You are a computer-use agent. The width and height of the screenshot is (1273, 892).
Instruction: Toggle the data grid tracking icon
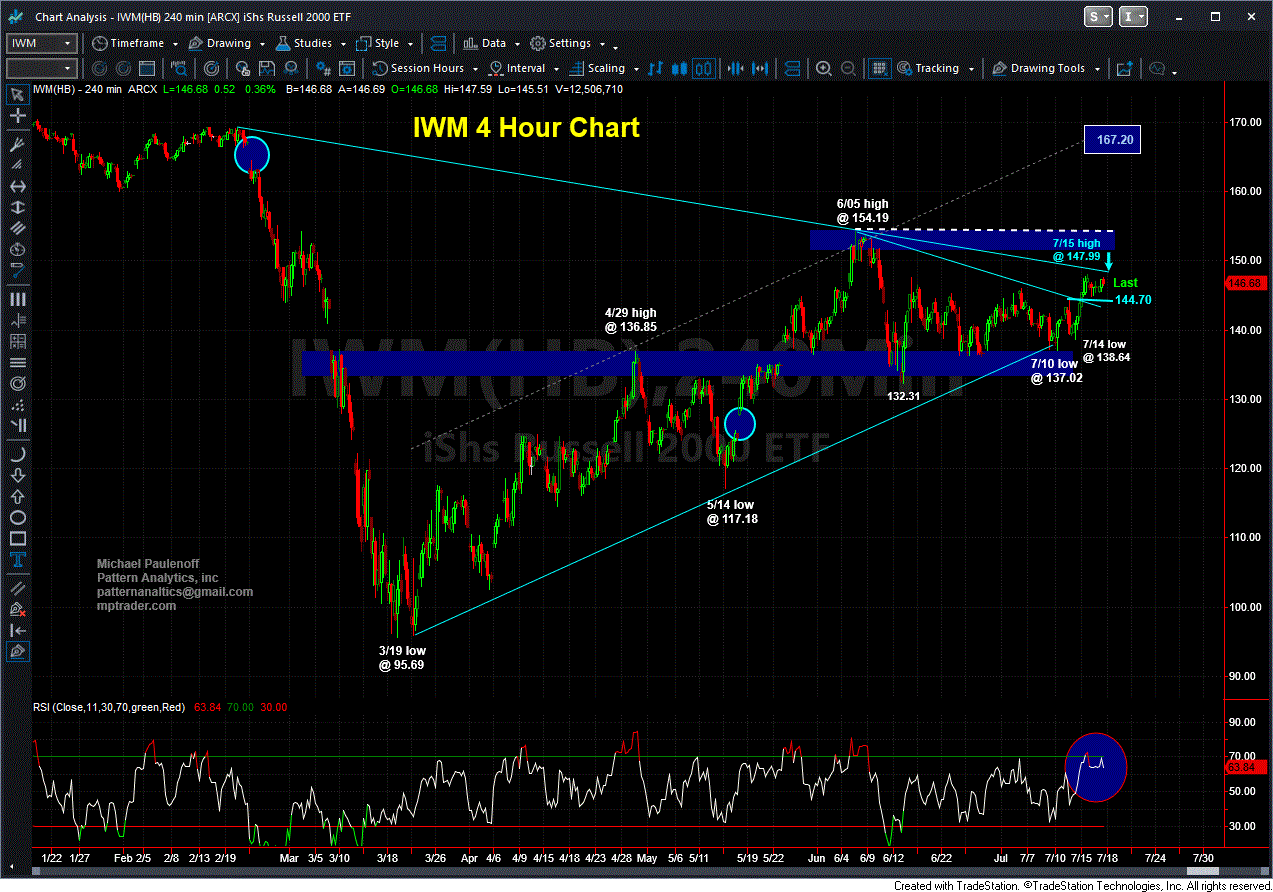(880, 68)
